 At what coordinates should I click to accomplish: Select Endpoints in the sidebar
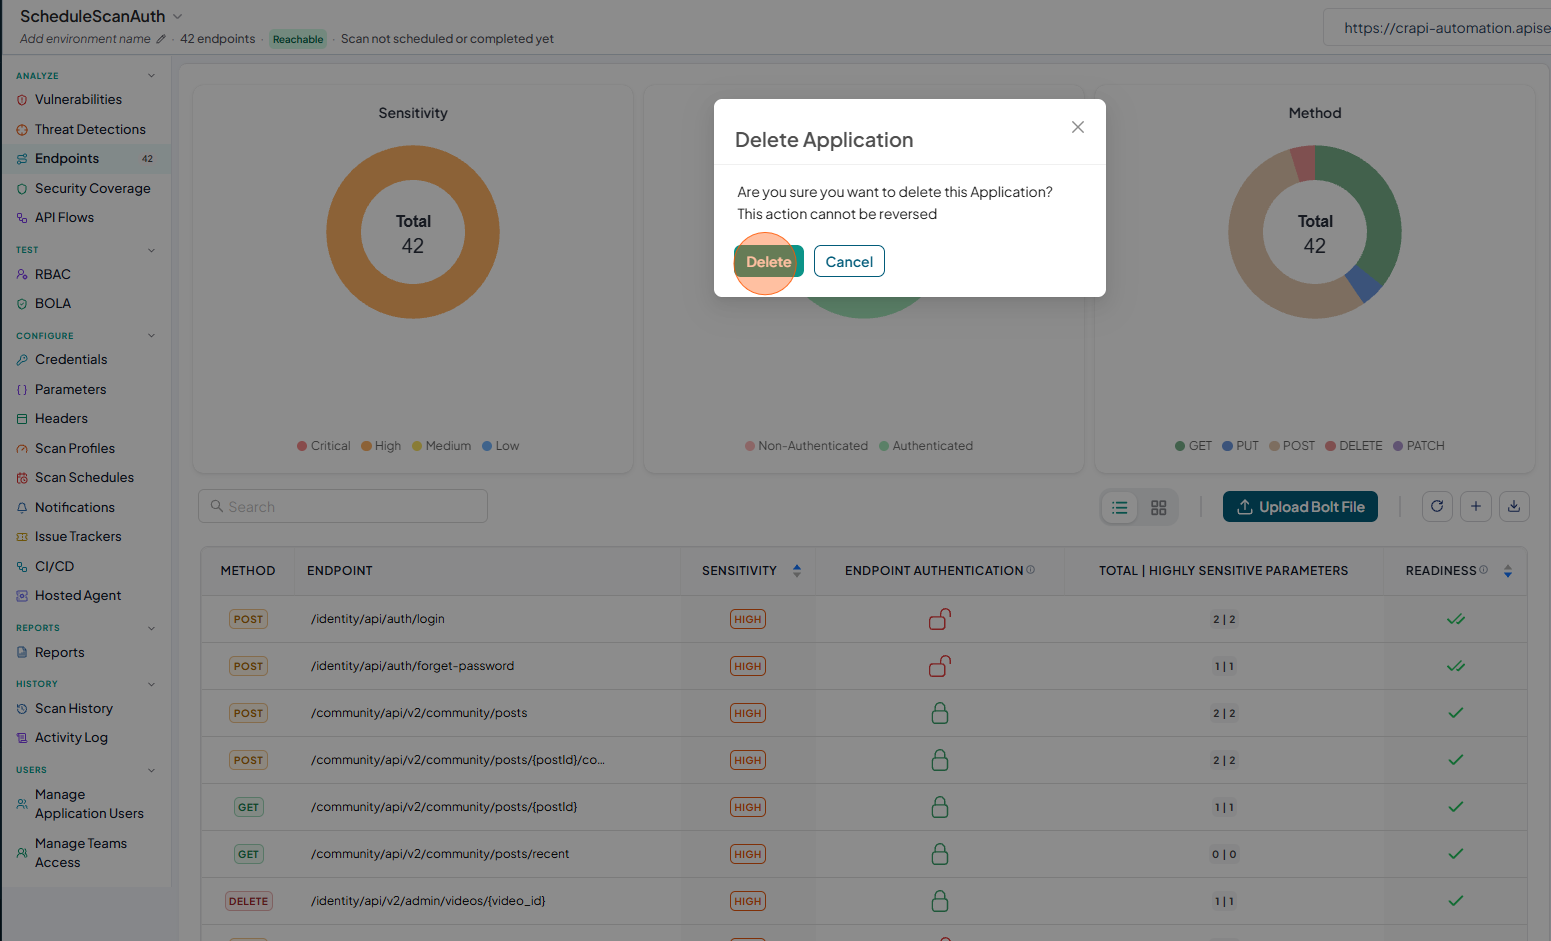pos(86,159)
